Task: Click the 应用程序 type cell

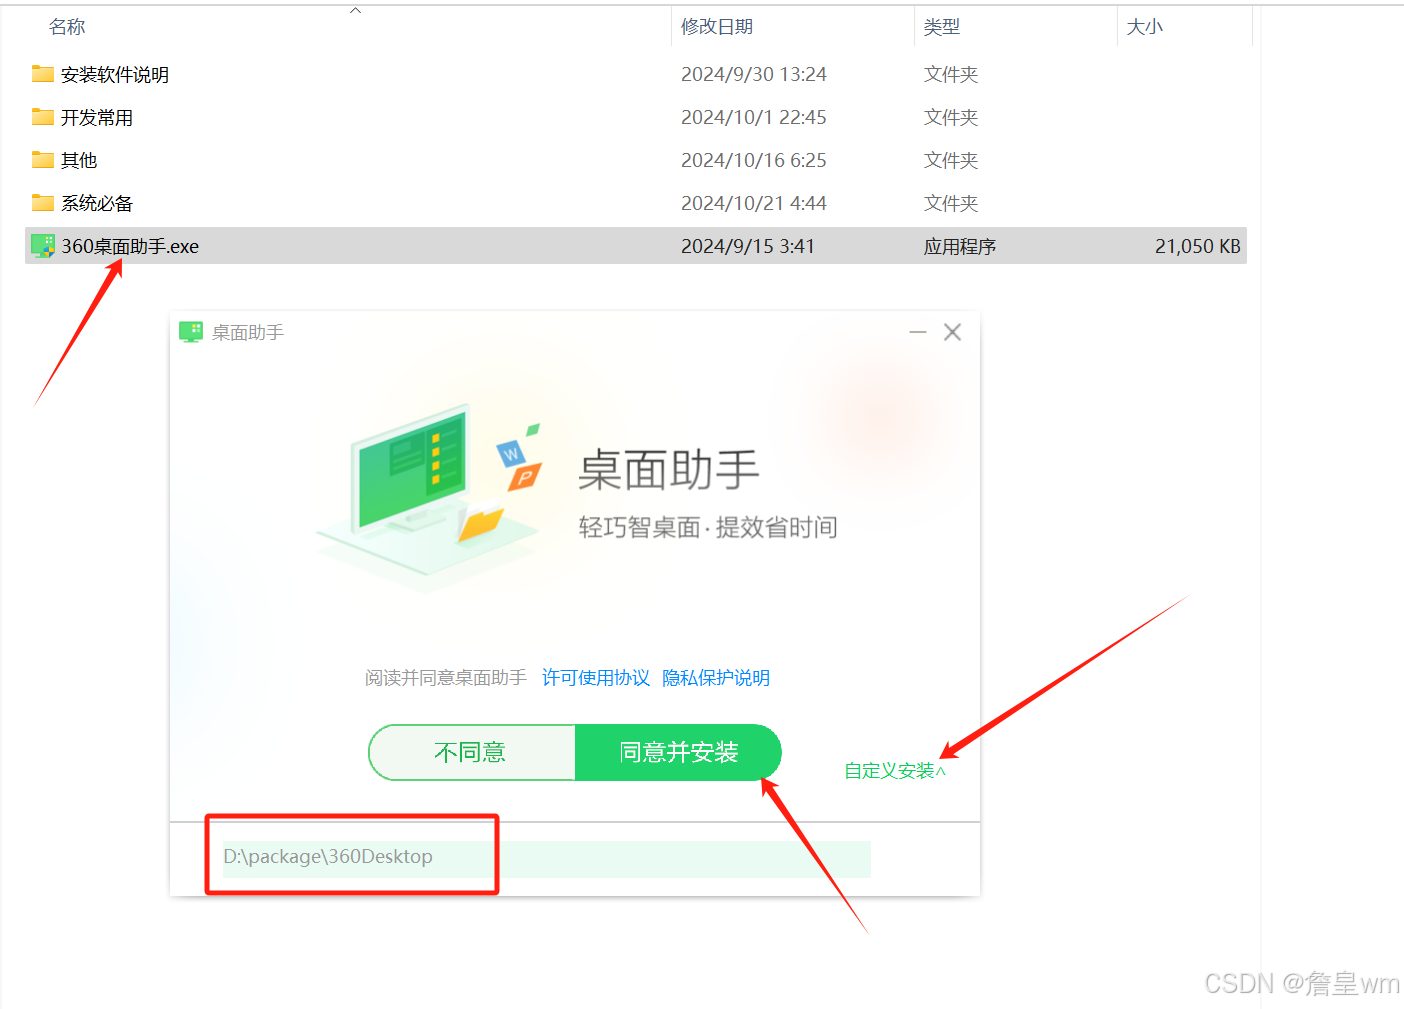Action: (x=960, y=247)
